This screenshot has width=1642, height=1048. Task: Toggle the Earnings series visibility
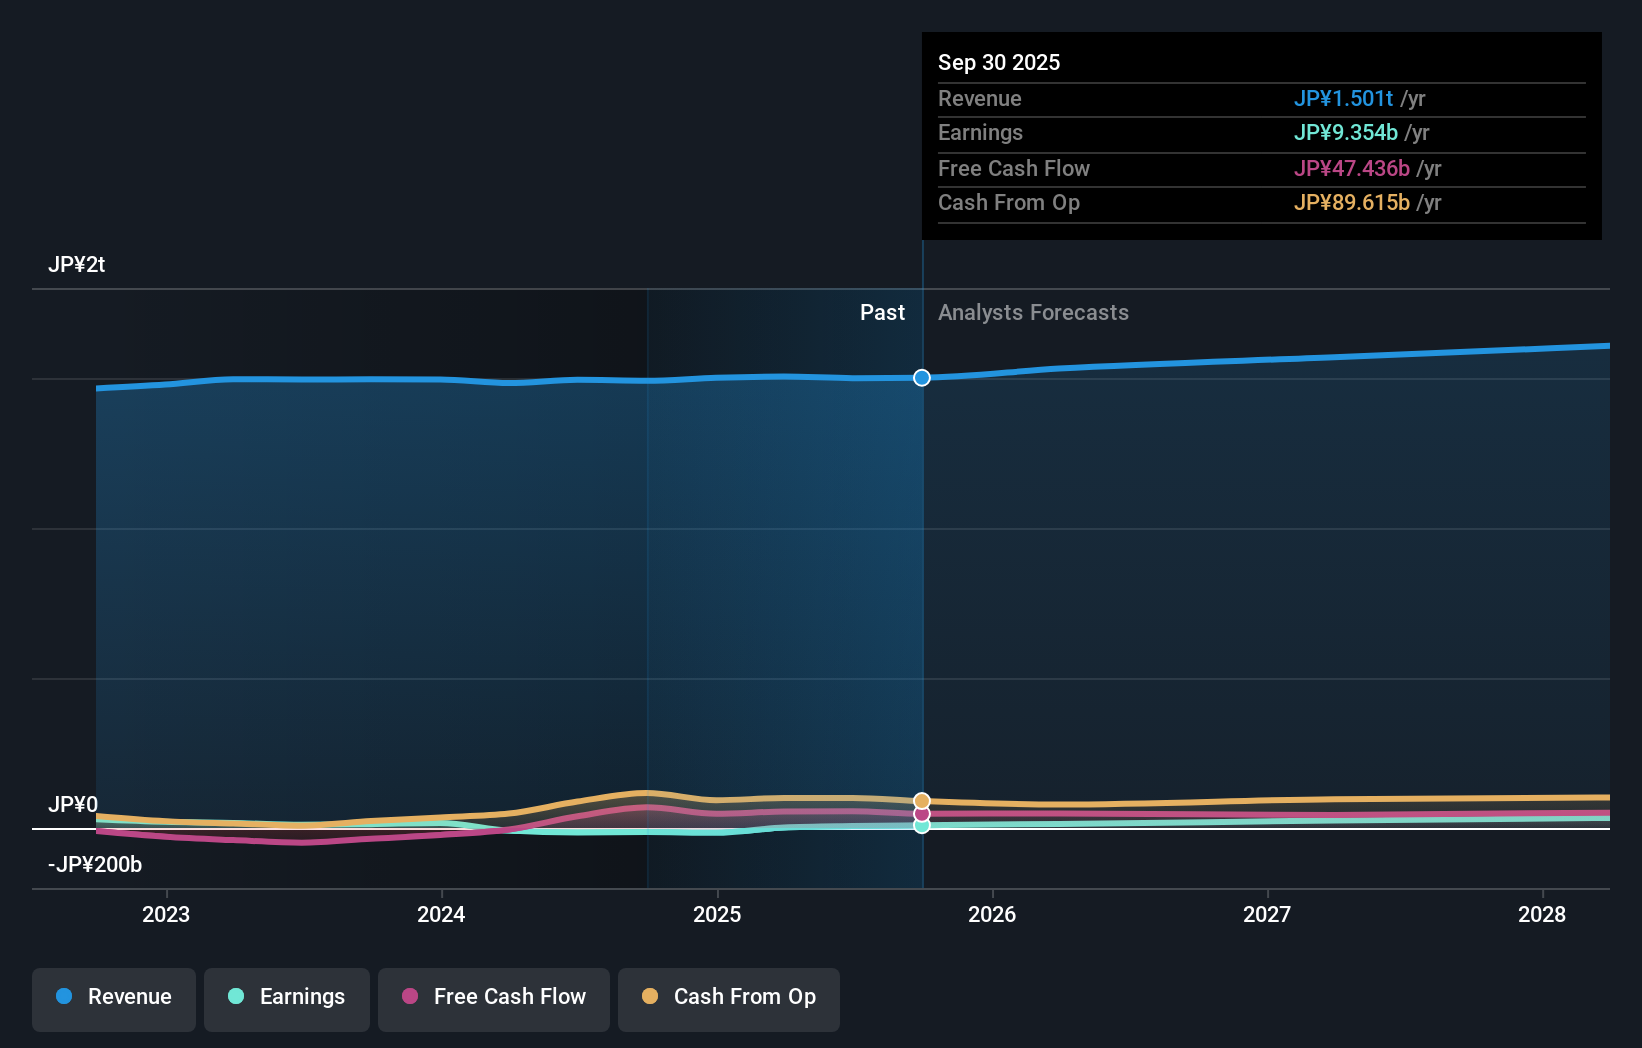click(287, 997)
